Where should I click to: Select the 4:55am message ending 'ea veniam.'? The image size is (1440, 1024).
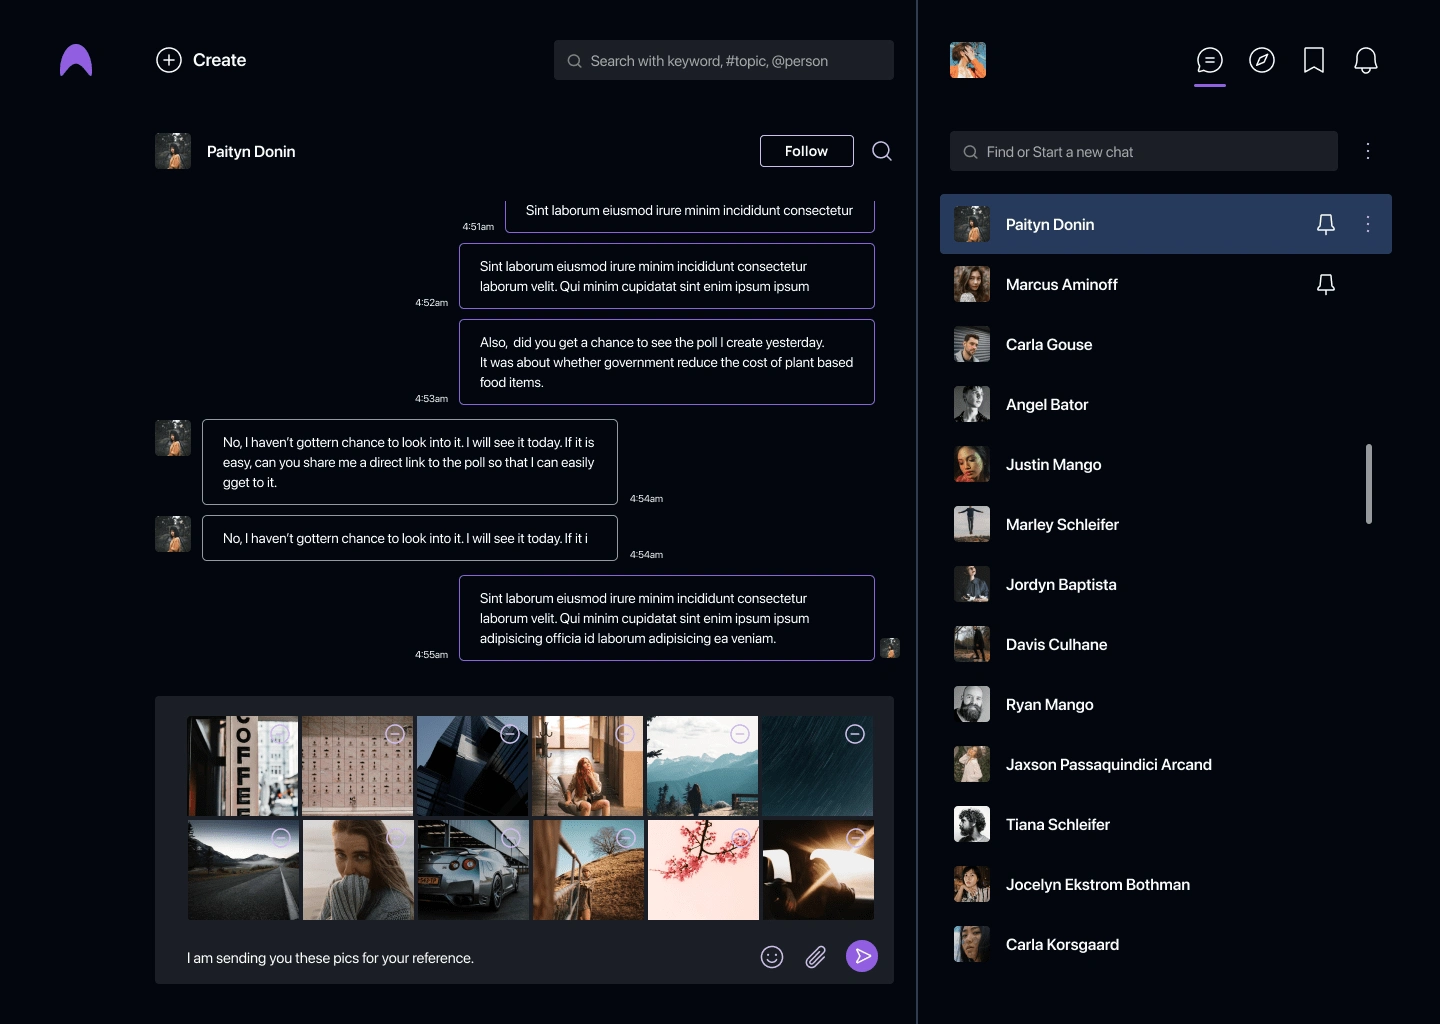(667, 618)
